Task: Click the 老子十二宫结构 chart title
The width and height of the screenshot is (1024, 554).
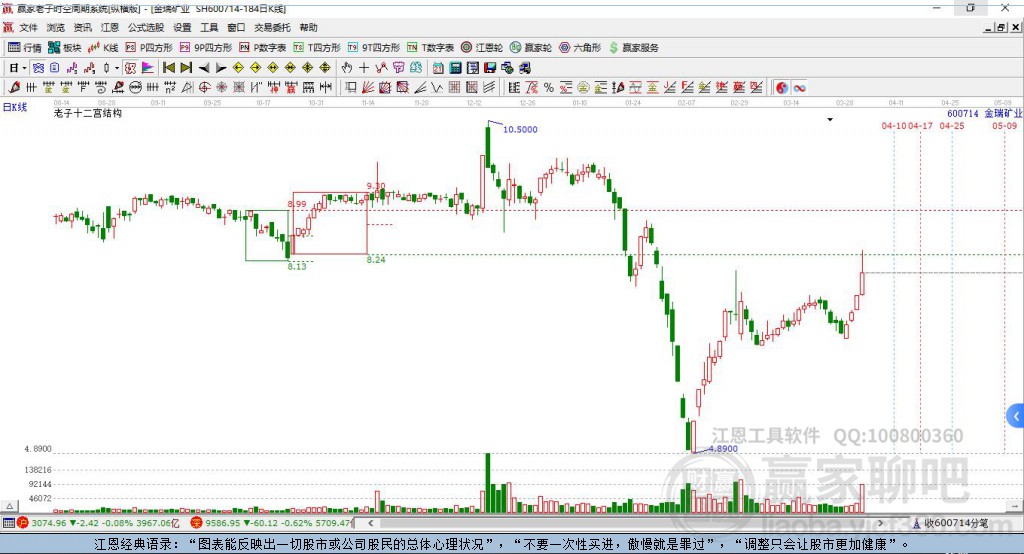Action: (x=88, y=113)
